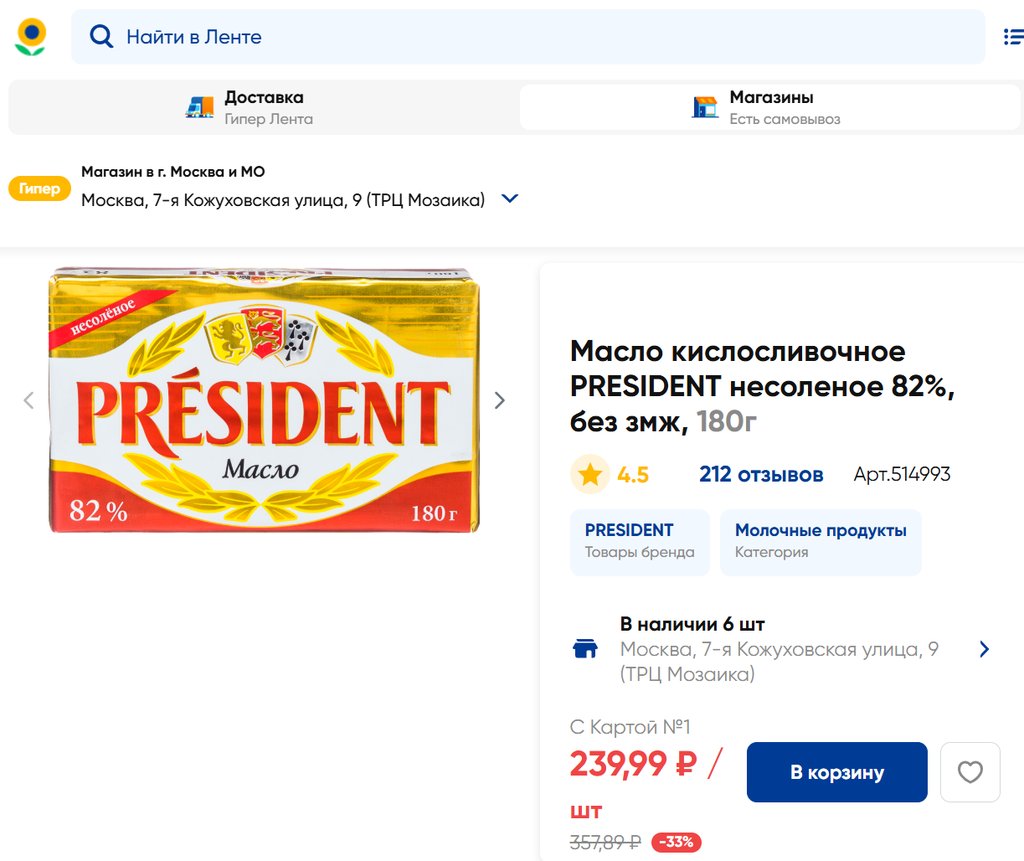Open the catalog list menu icon

click(1012, 37)
